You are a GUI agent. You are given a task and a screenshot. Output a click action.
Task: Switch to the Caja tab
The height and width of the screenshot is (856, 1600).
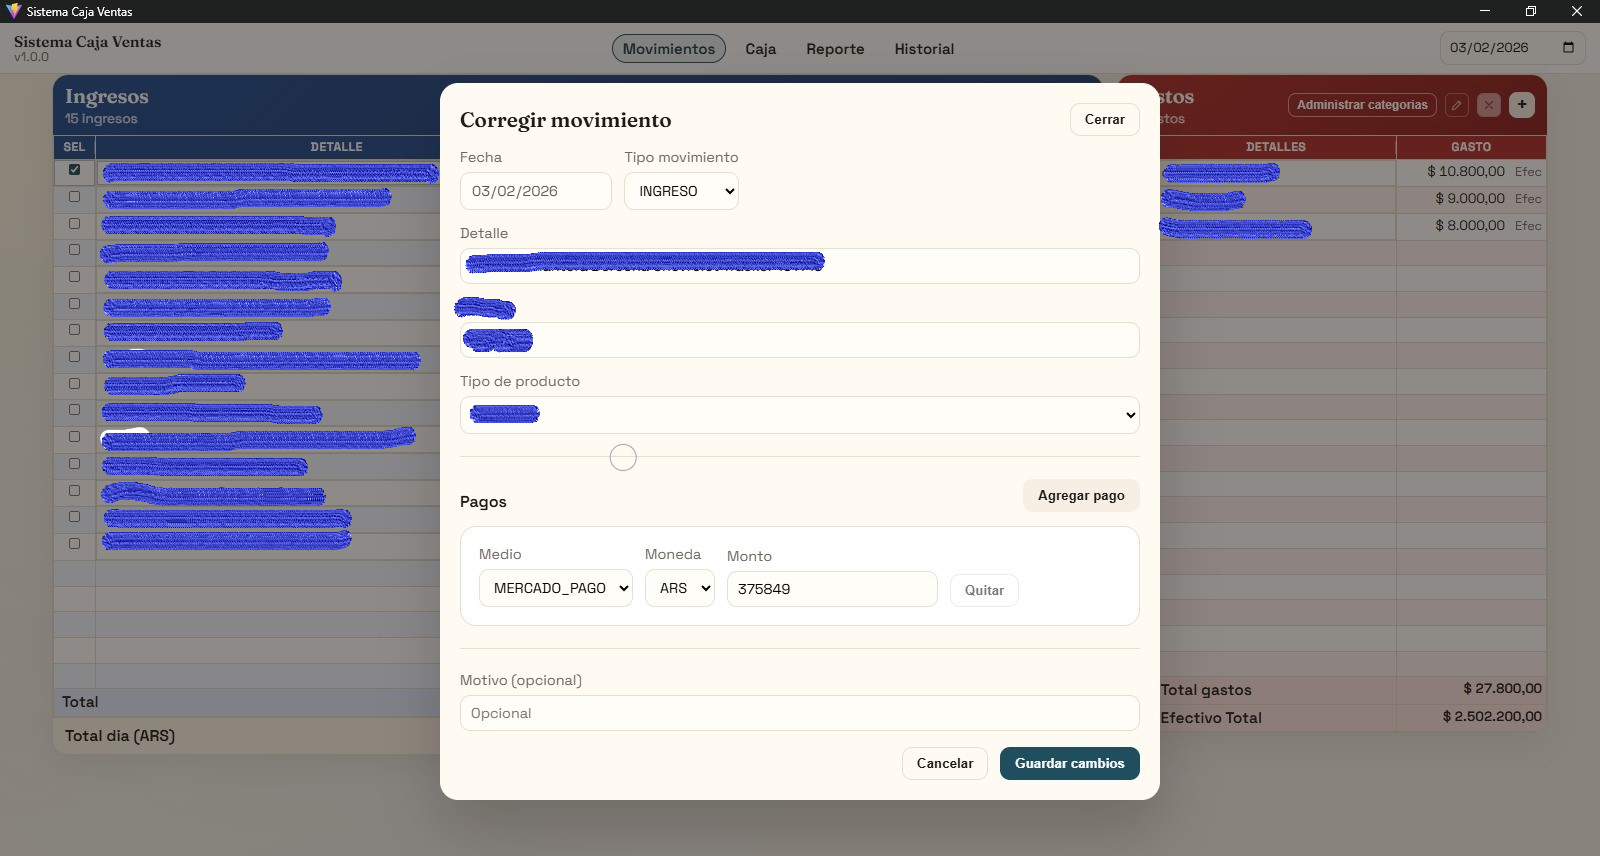coord(760,49)
